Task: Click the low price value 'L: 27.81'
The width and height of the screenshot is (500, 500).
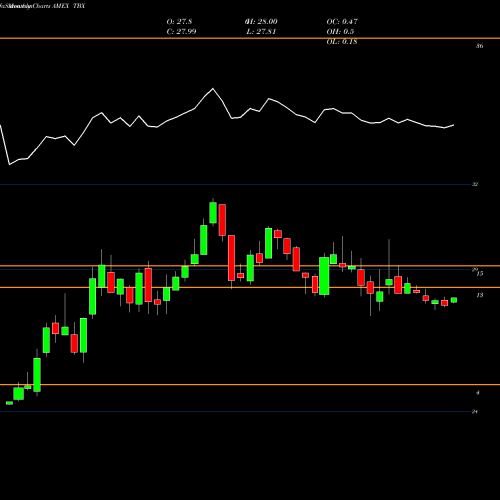Action: tap(261, 32)
